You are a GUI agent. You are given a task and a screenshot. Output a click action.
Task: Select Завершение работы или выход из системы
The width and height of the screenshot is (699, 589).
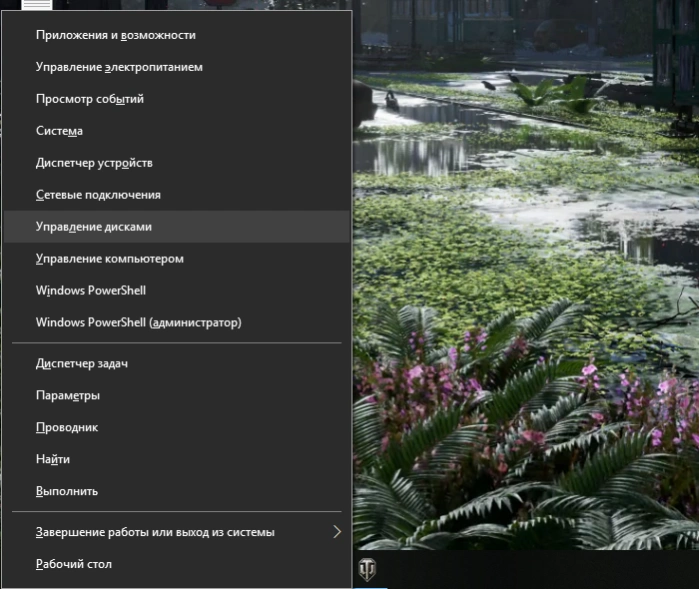(x=177, y=532)
